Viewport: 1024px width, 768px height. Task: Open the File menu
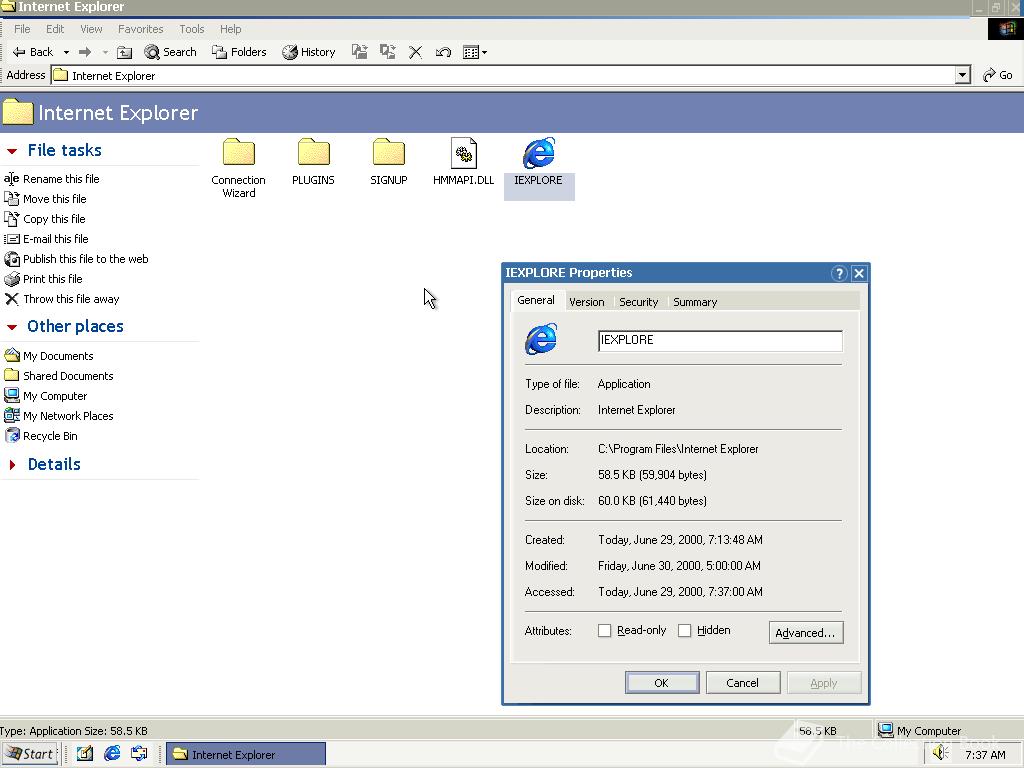[x=22, y=29]
